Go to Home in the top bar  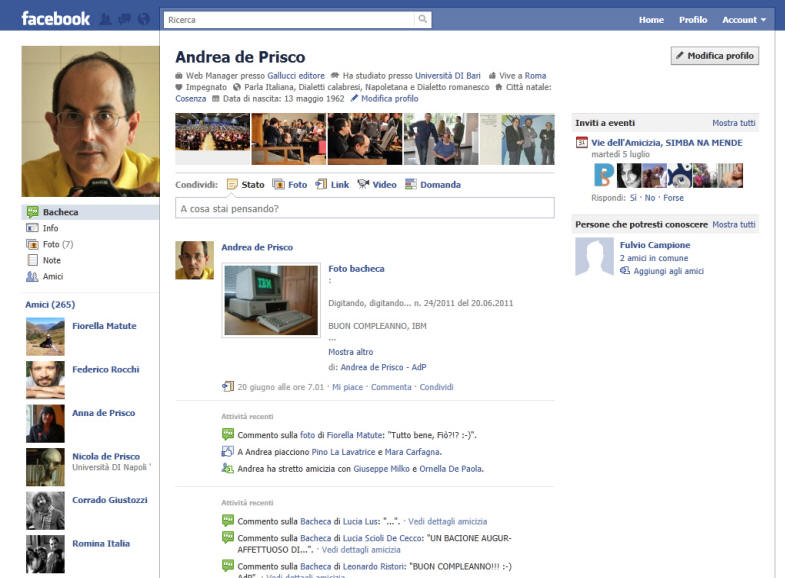click(x=651, y=20)
